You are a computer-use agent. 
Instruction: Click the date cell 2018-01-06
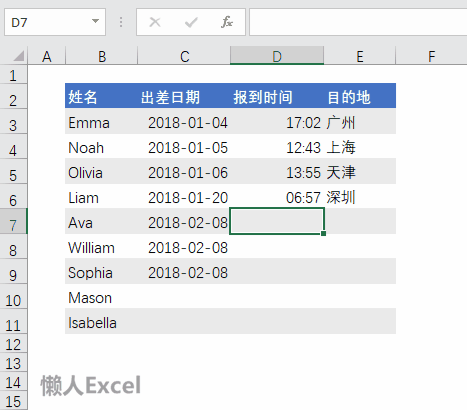tap(184, 171)
